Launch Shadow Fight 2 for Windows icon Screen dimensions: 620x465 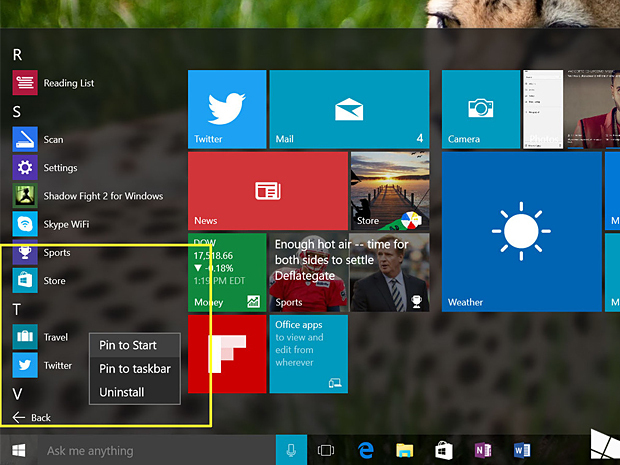(25, 196)
